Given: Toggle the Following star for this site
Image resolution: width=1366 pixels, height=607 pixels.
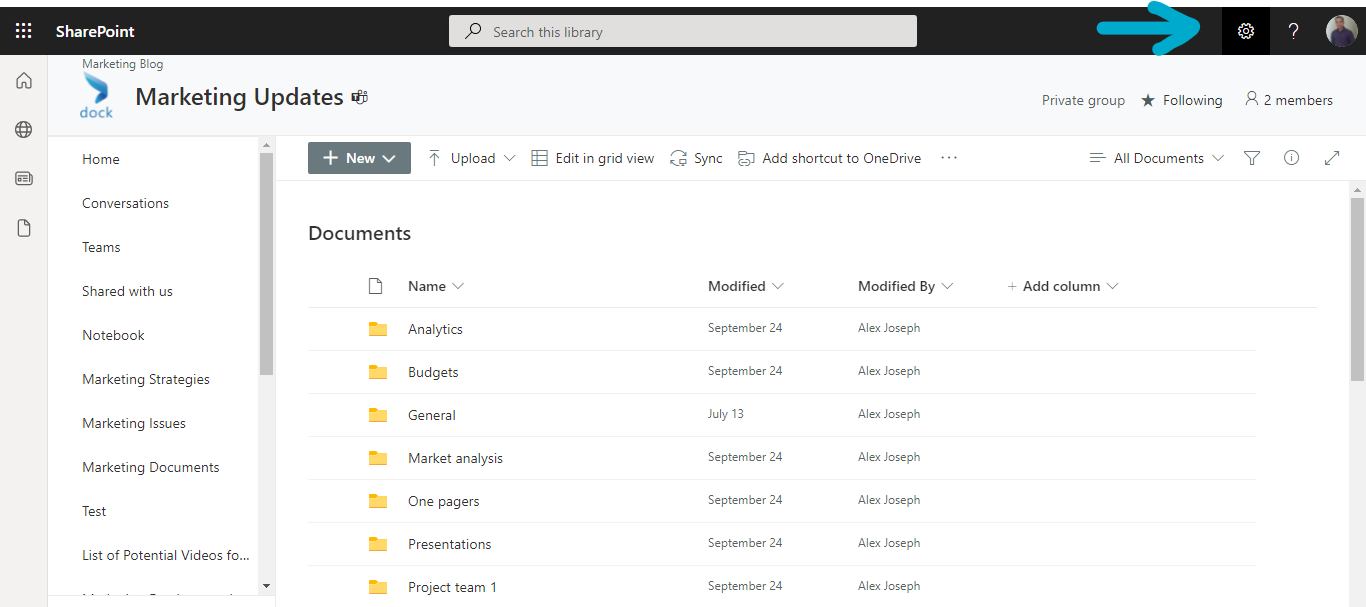Looking at the screenshot, I should [x=1181, y=100].
